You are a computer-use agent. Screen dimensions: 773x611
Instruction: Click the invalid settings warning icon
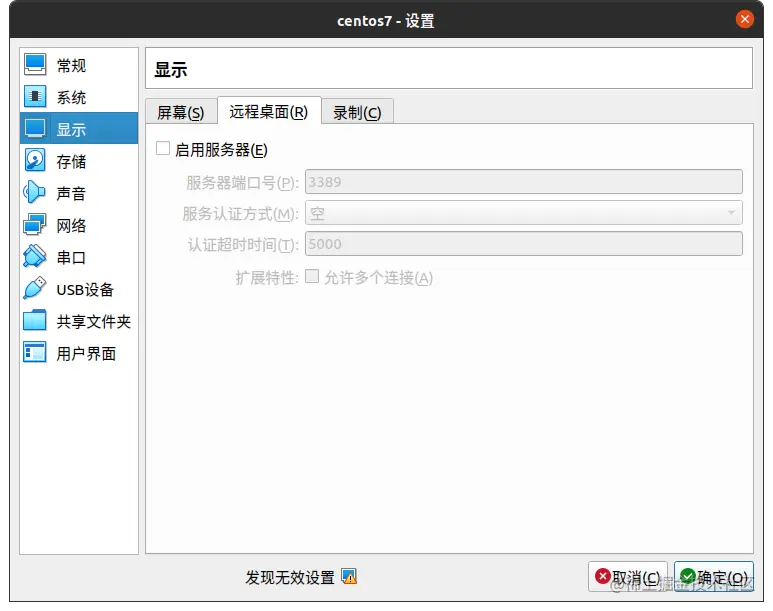pyautogui.click(x=349, y=576)
